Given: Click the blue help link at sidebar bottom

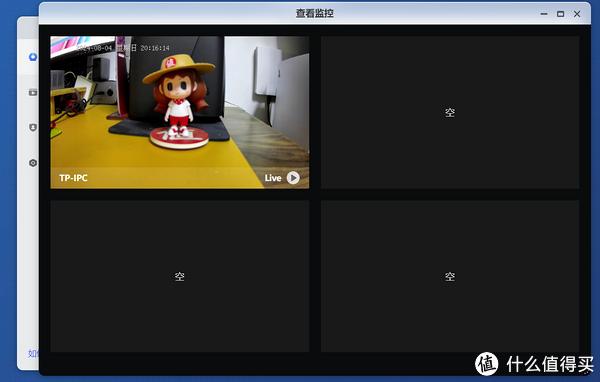Looking at the screenshot, I should [x=33, y=353].
